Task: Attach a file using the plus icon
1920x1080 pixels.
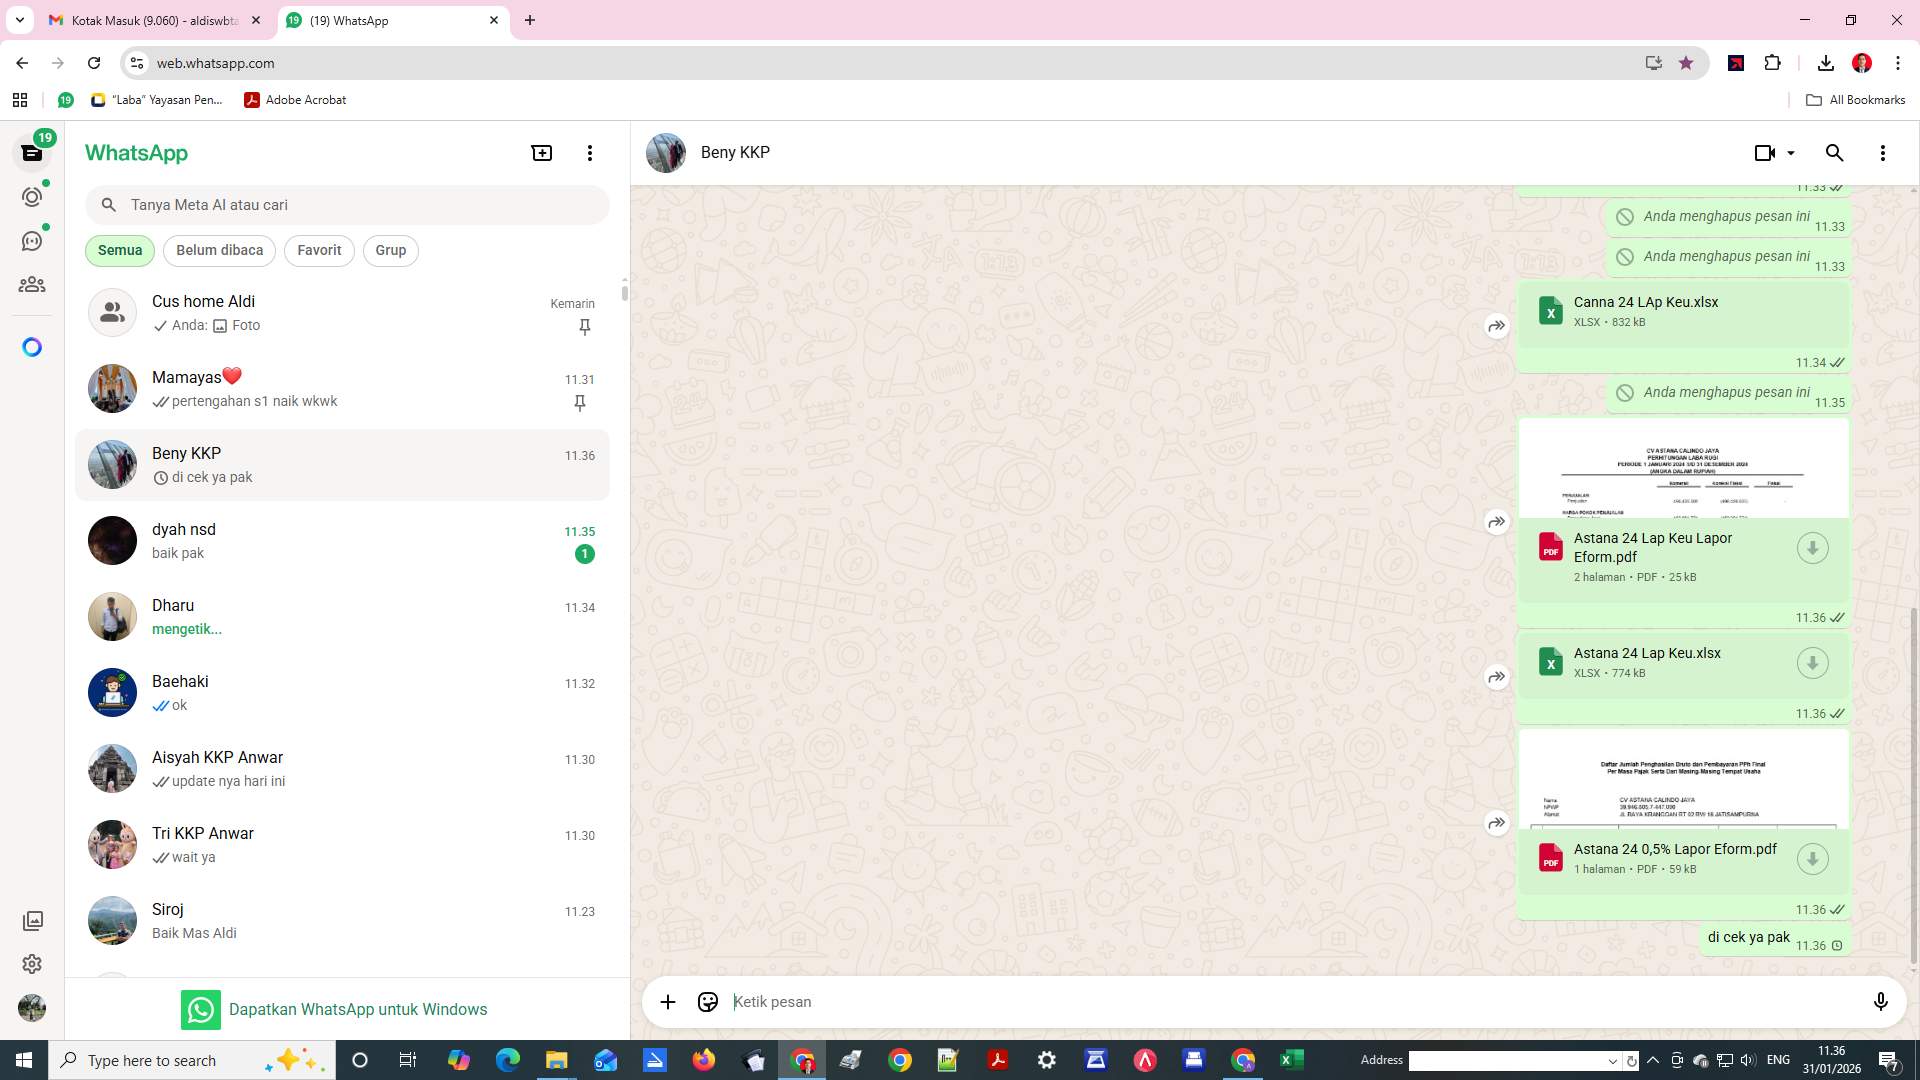Action: (667, 1001)
